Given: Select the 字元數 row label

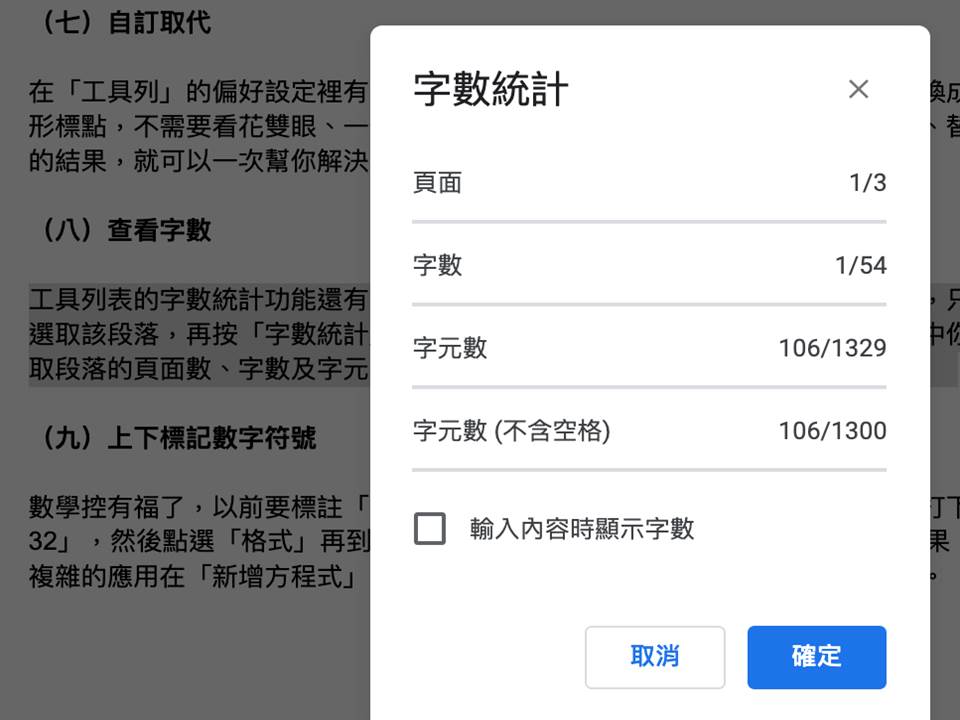Looking at the screenshot, I should tap(450, 348).
